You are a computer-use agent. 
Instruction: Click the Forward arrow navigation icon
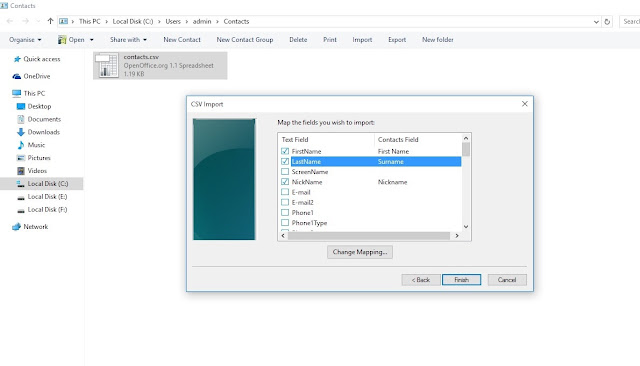pyautogui.click(x=25, y=21)
